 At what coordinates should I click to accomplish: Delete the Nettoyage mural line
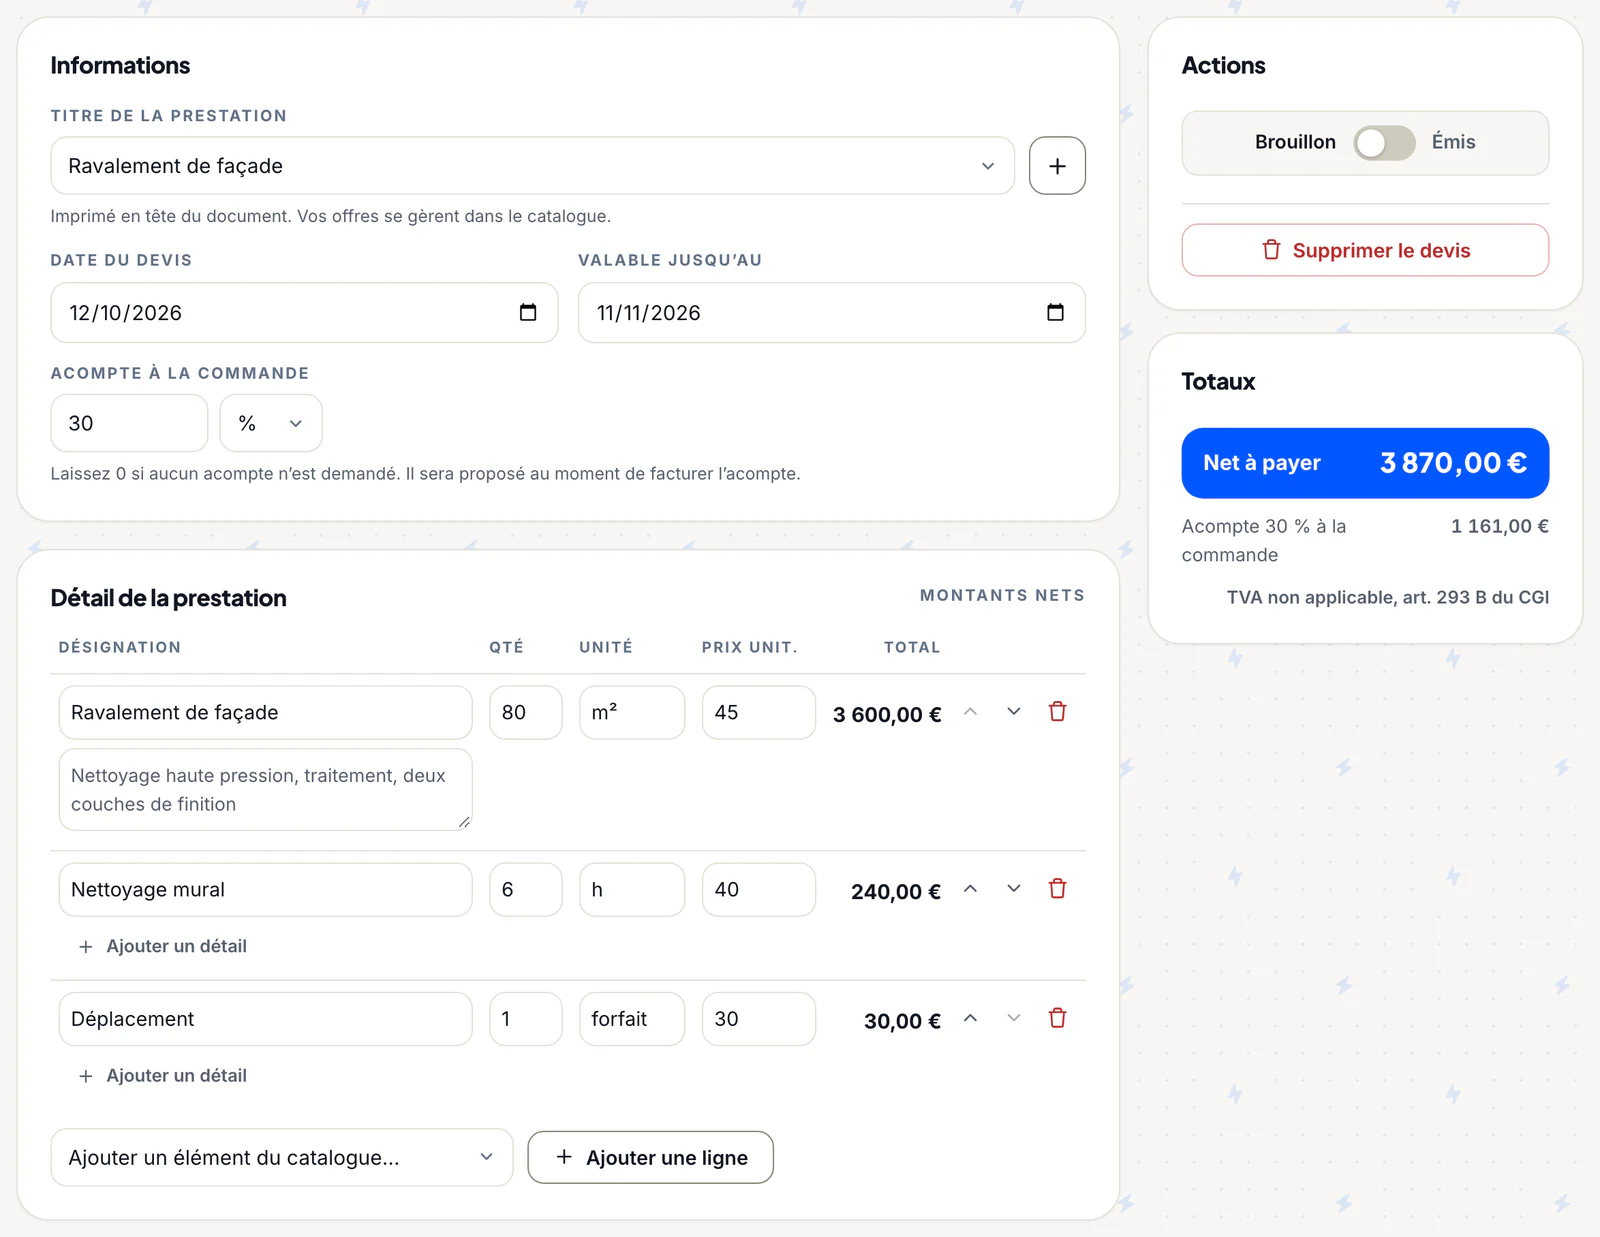tap(1057, 889)
